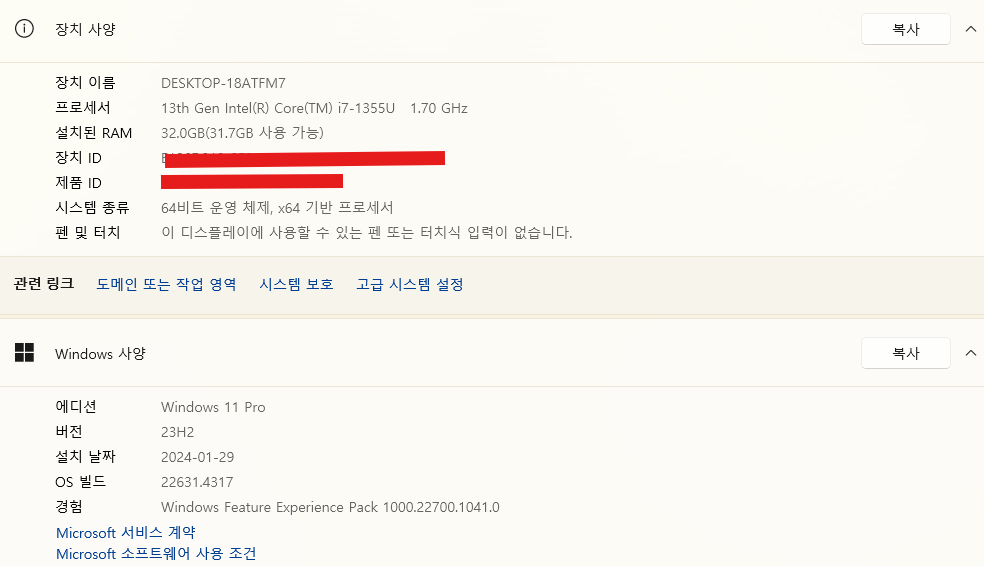Collapse the Windows 사양 section chevron

pos(970,353)
